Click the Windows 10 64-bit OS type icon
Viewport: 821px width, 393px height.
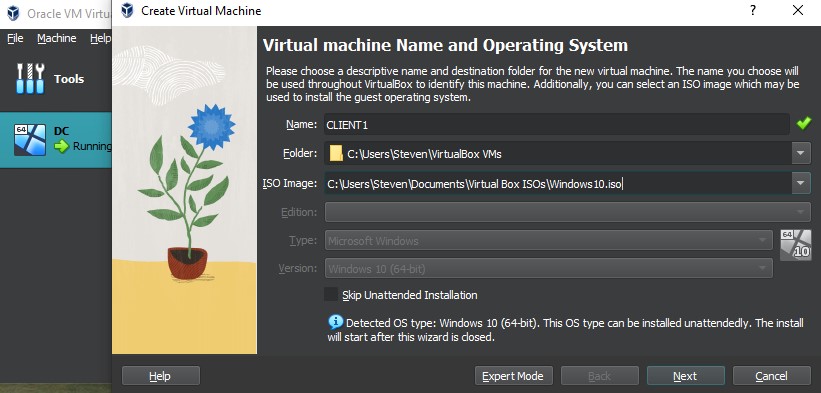(795, 244)
